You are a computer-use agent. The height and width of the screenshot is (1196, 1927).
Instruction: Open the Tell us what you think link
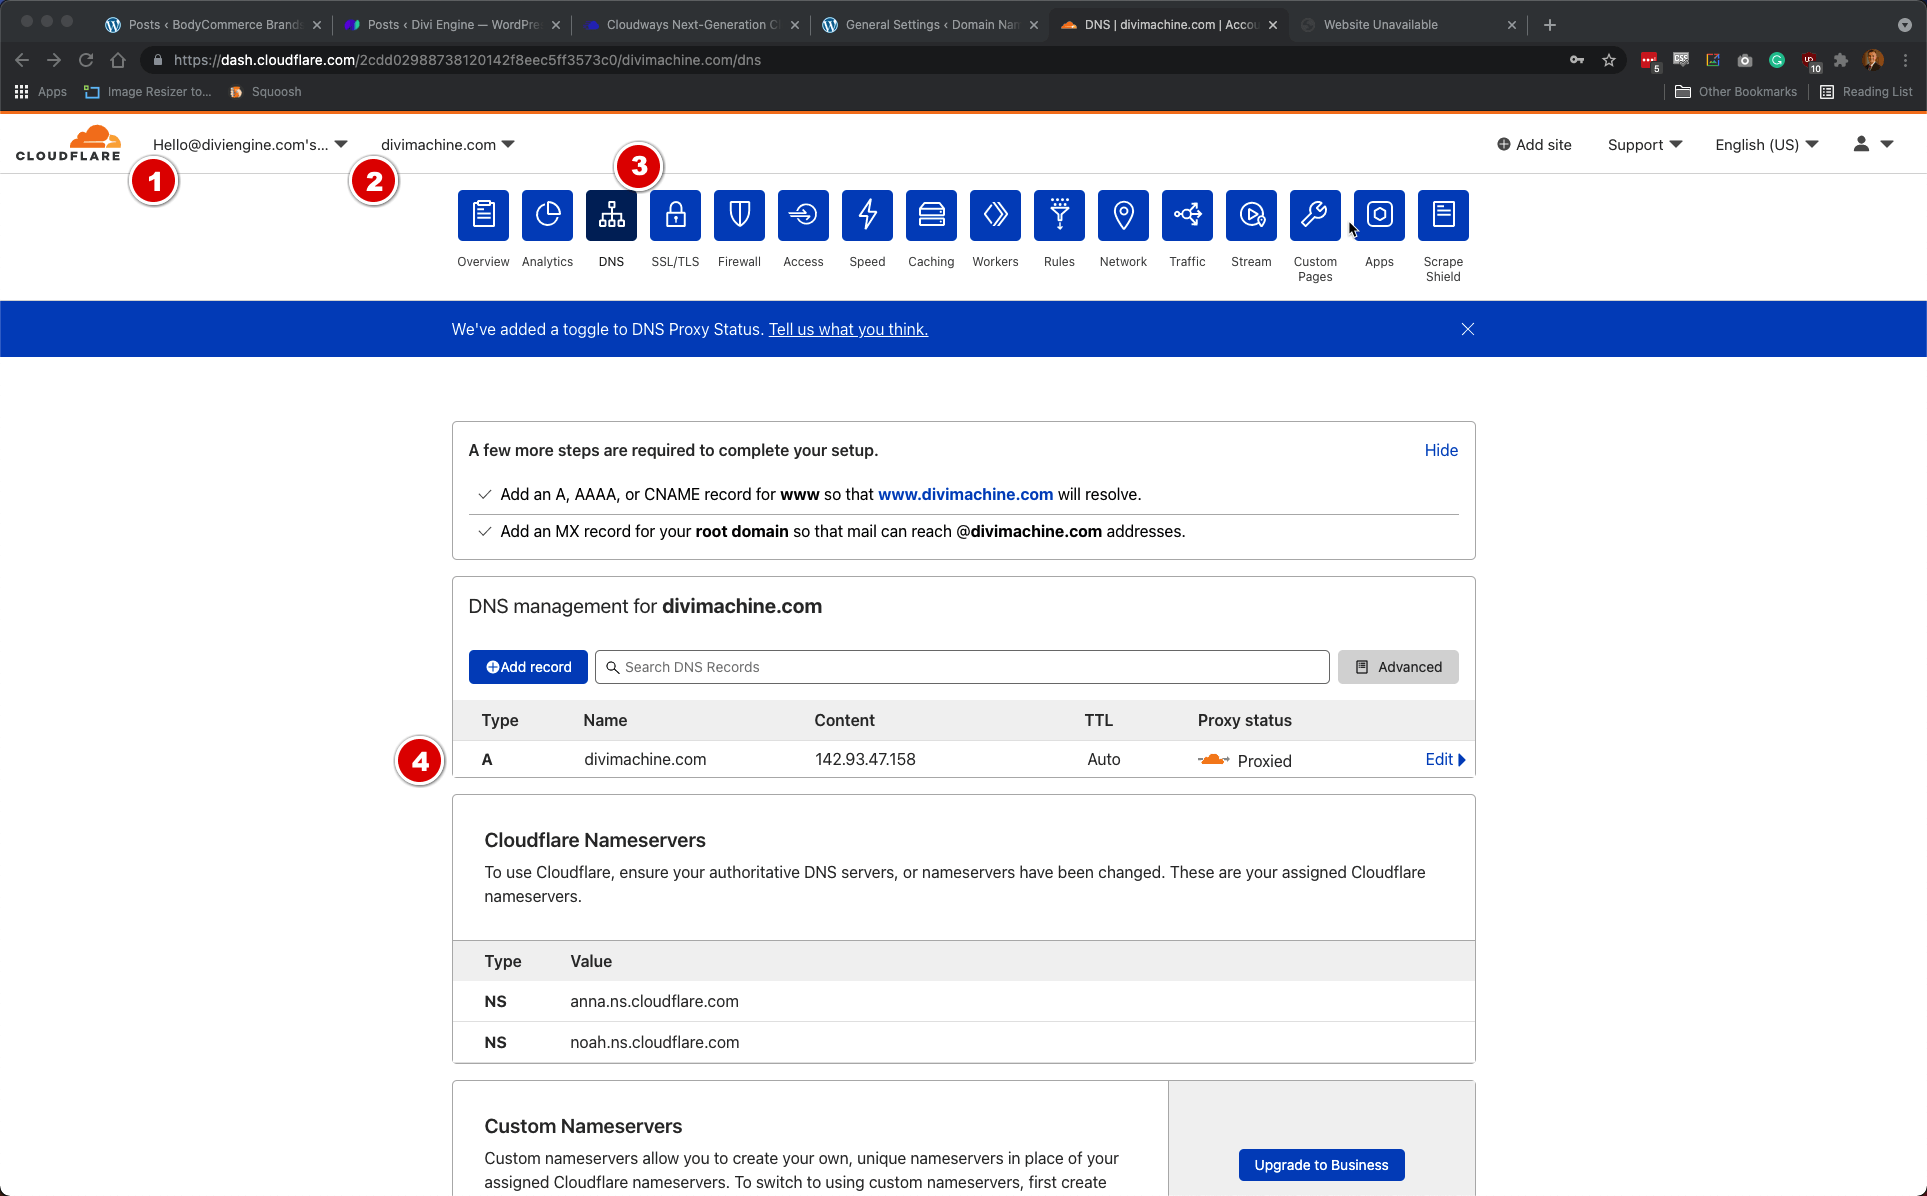click(x=848, y=330)
